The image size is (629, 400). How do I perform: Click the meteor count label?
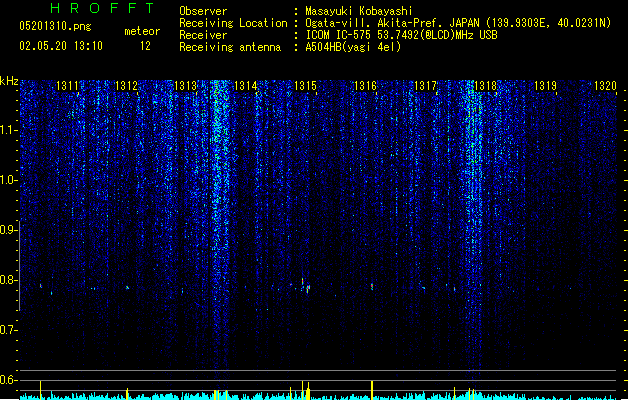coord(142,31)
